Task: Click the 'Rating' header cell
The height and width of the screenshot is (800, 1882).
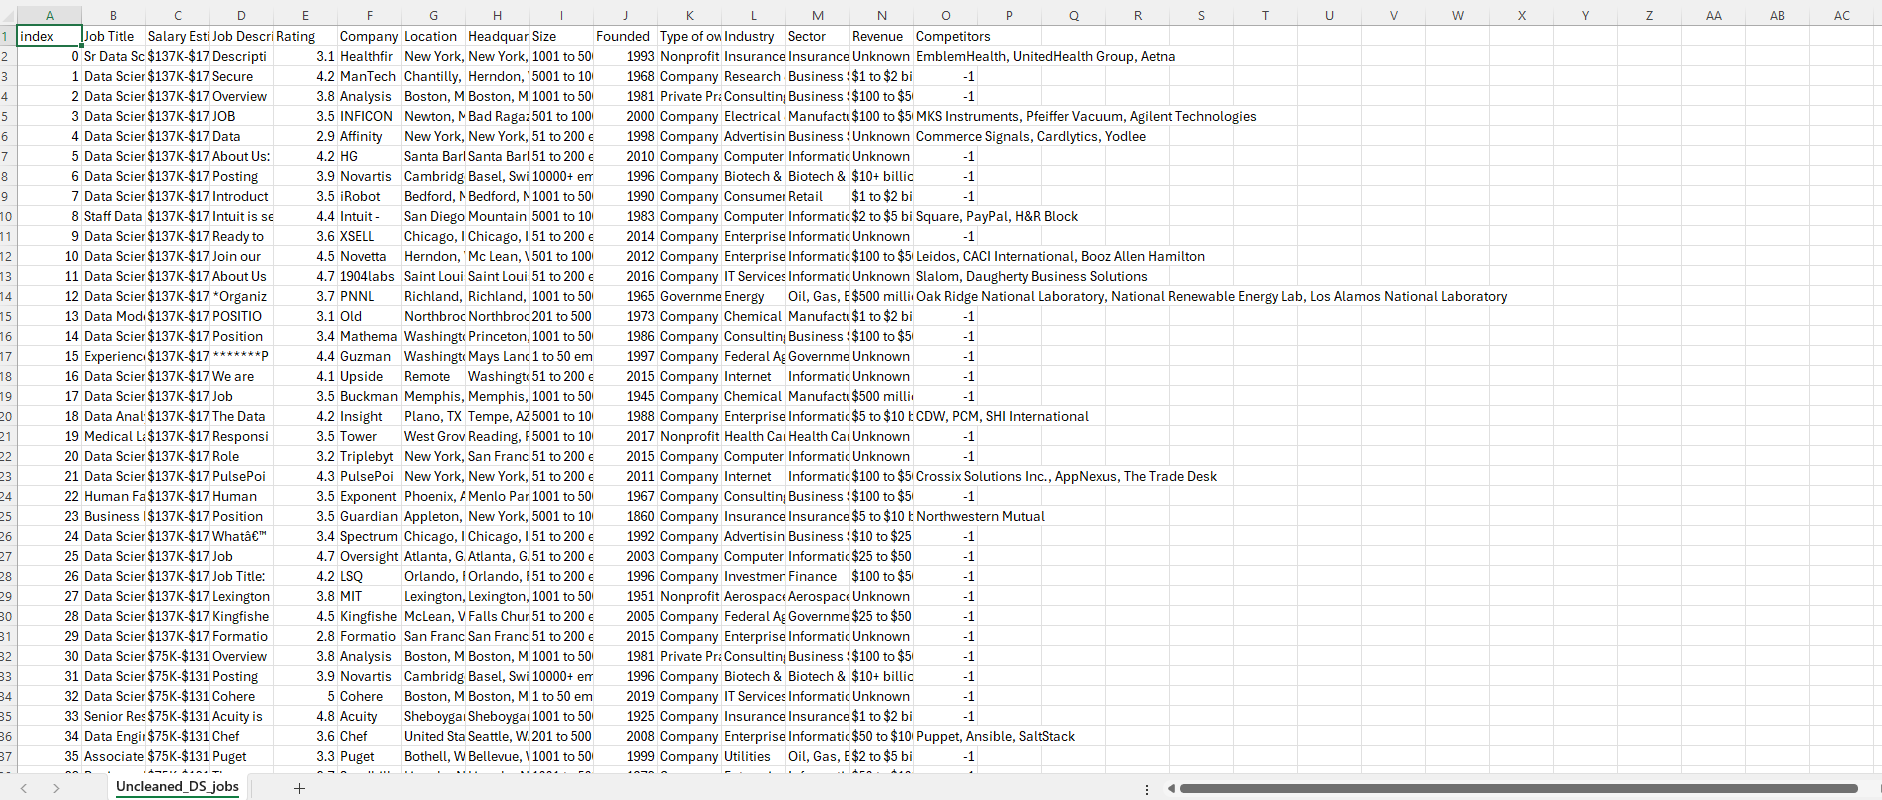Action: 305,36
